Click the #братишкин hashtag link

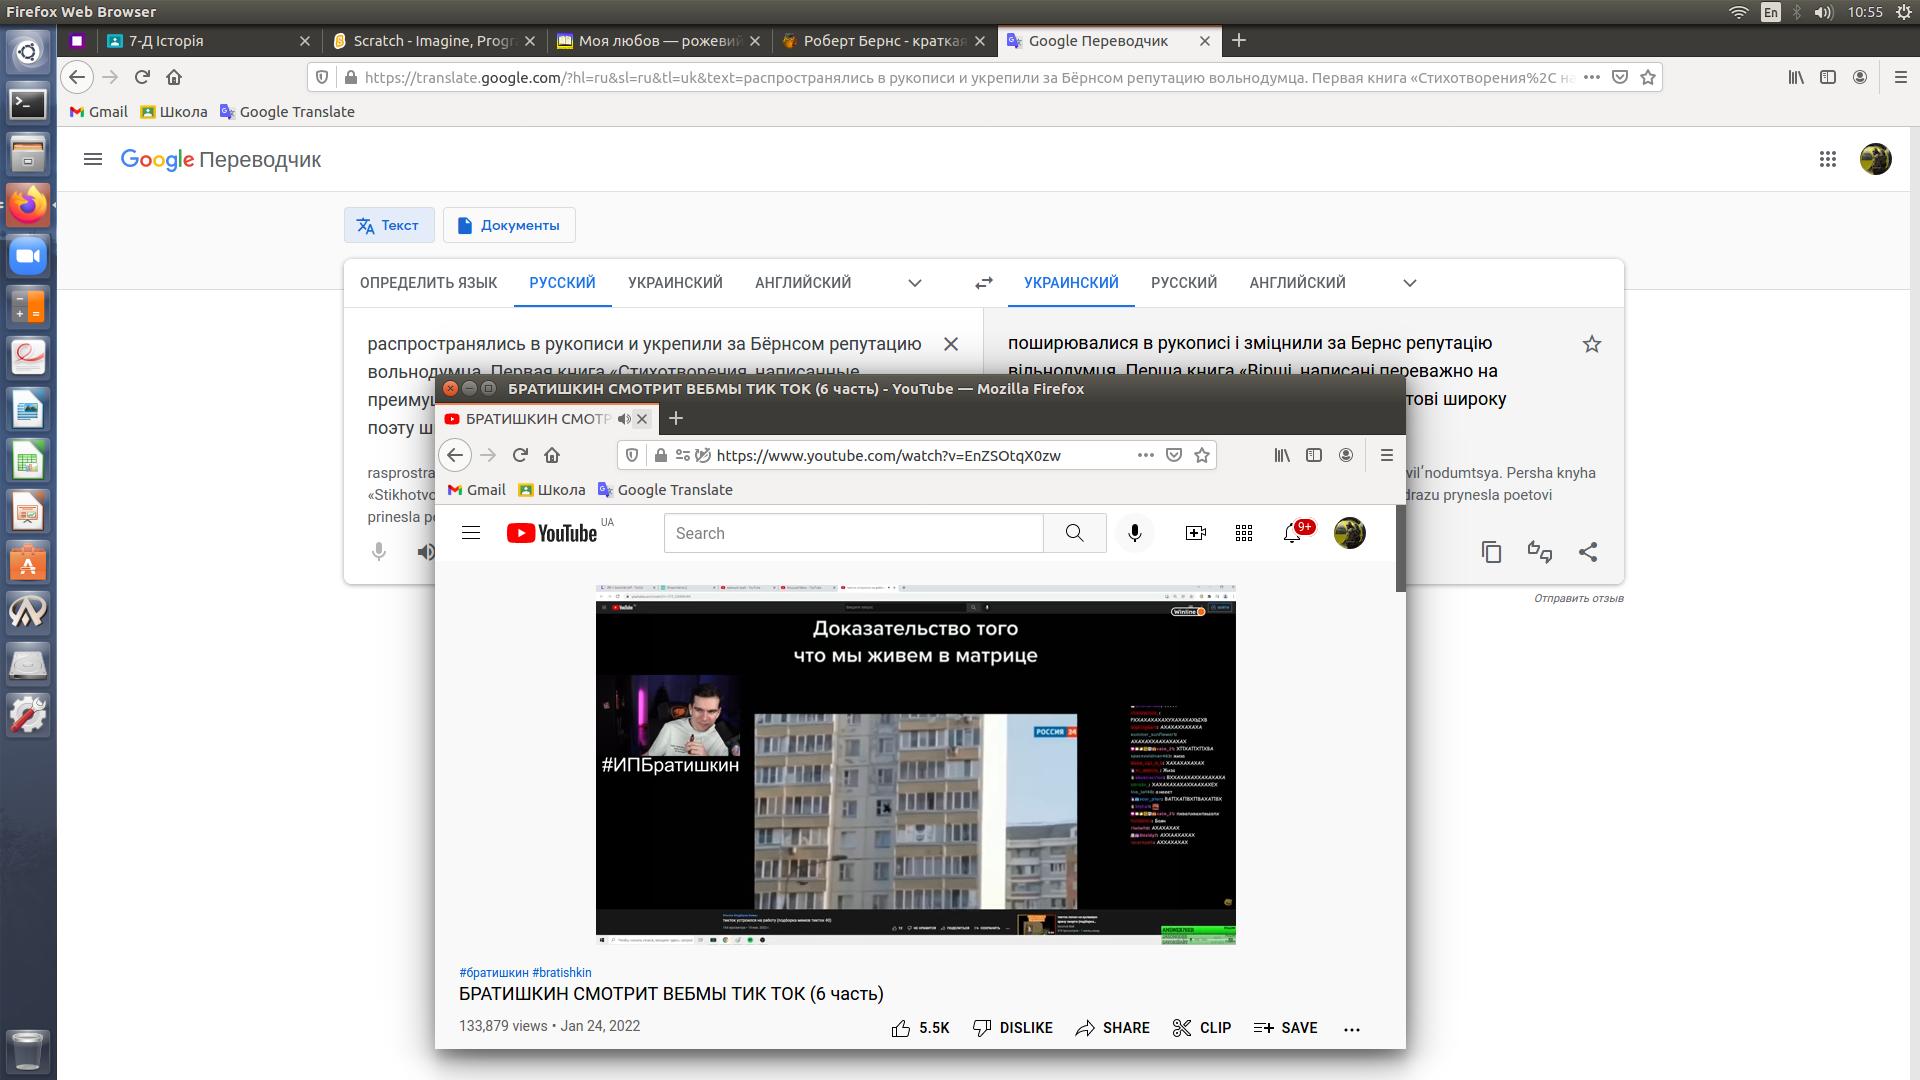[x=494, y=972]
